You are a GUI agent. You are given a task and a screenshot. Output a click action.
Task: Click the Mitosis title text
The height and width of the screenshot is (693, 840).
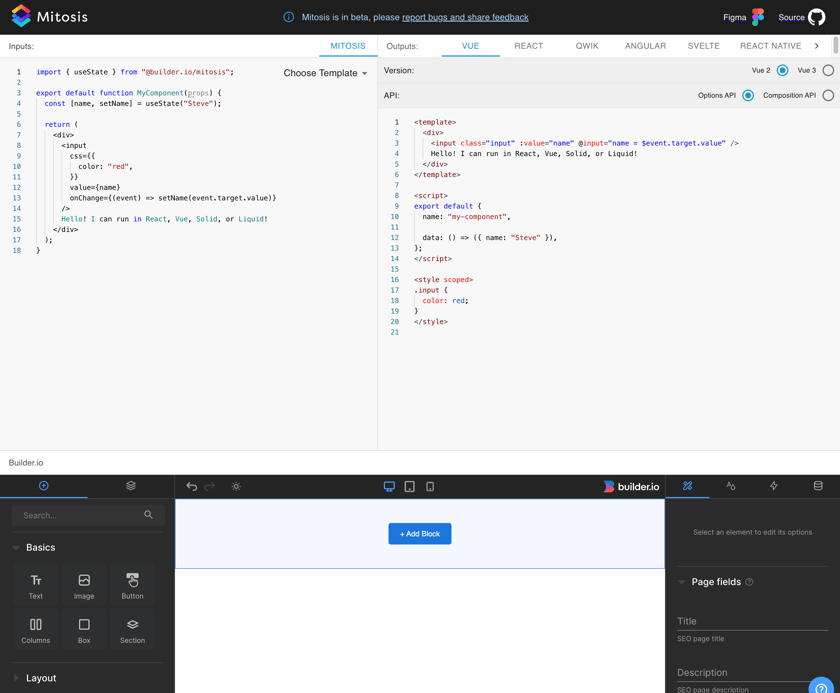click(62, 17)
